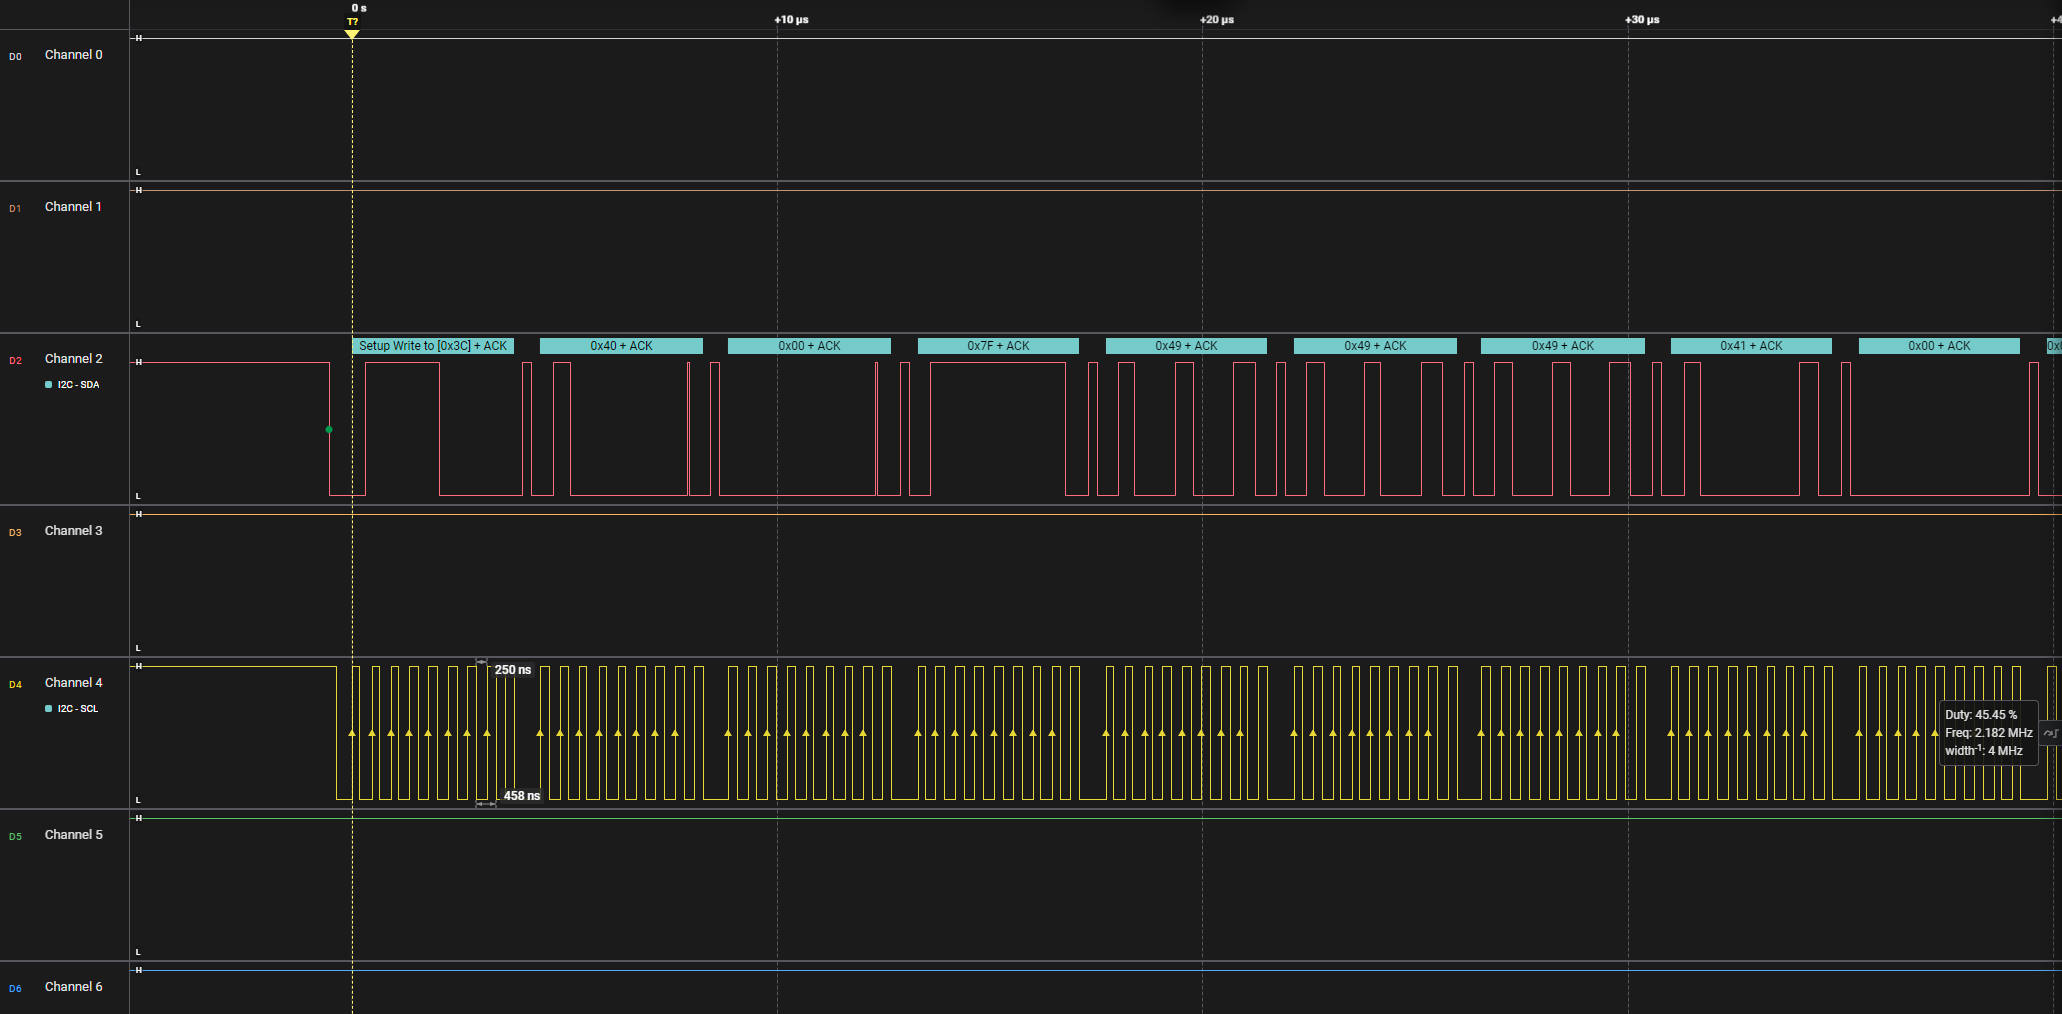
Task: Click the Setup Write to [0x3C] + ACK frame
Action: 433,346
